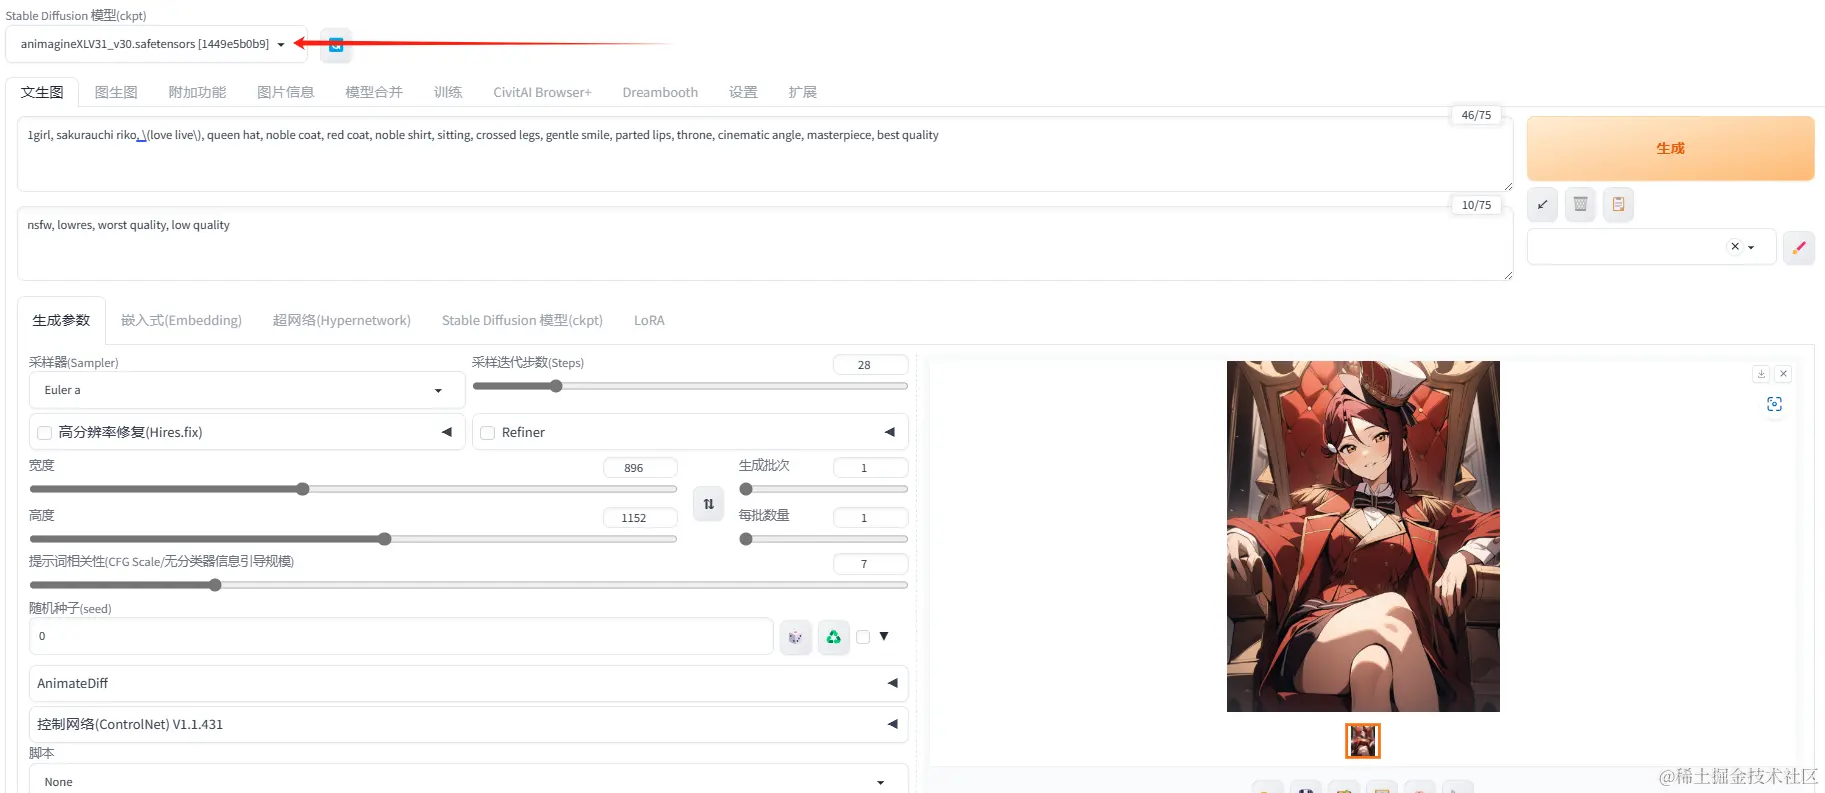Click the swap width and height icon

pyautogui.click(x=708, y=504)
